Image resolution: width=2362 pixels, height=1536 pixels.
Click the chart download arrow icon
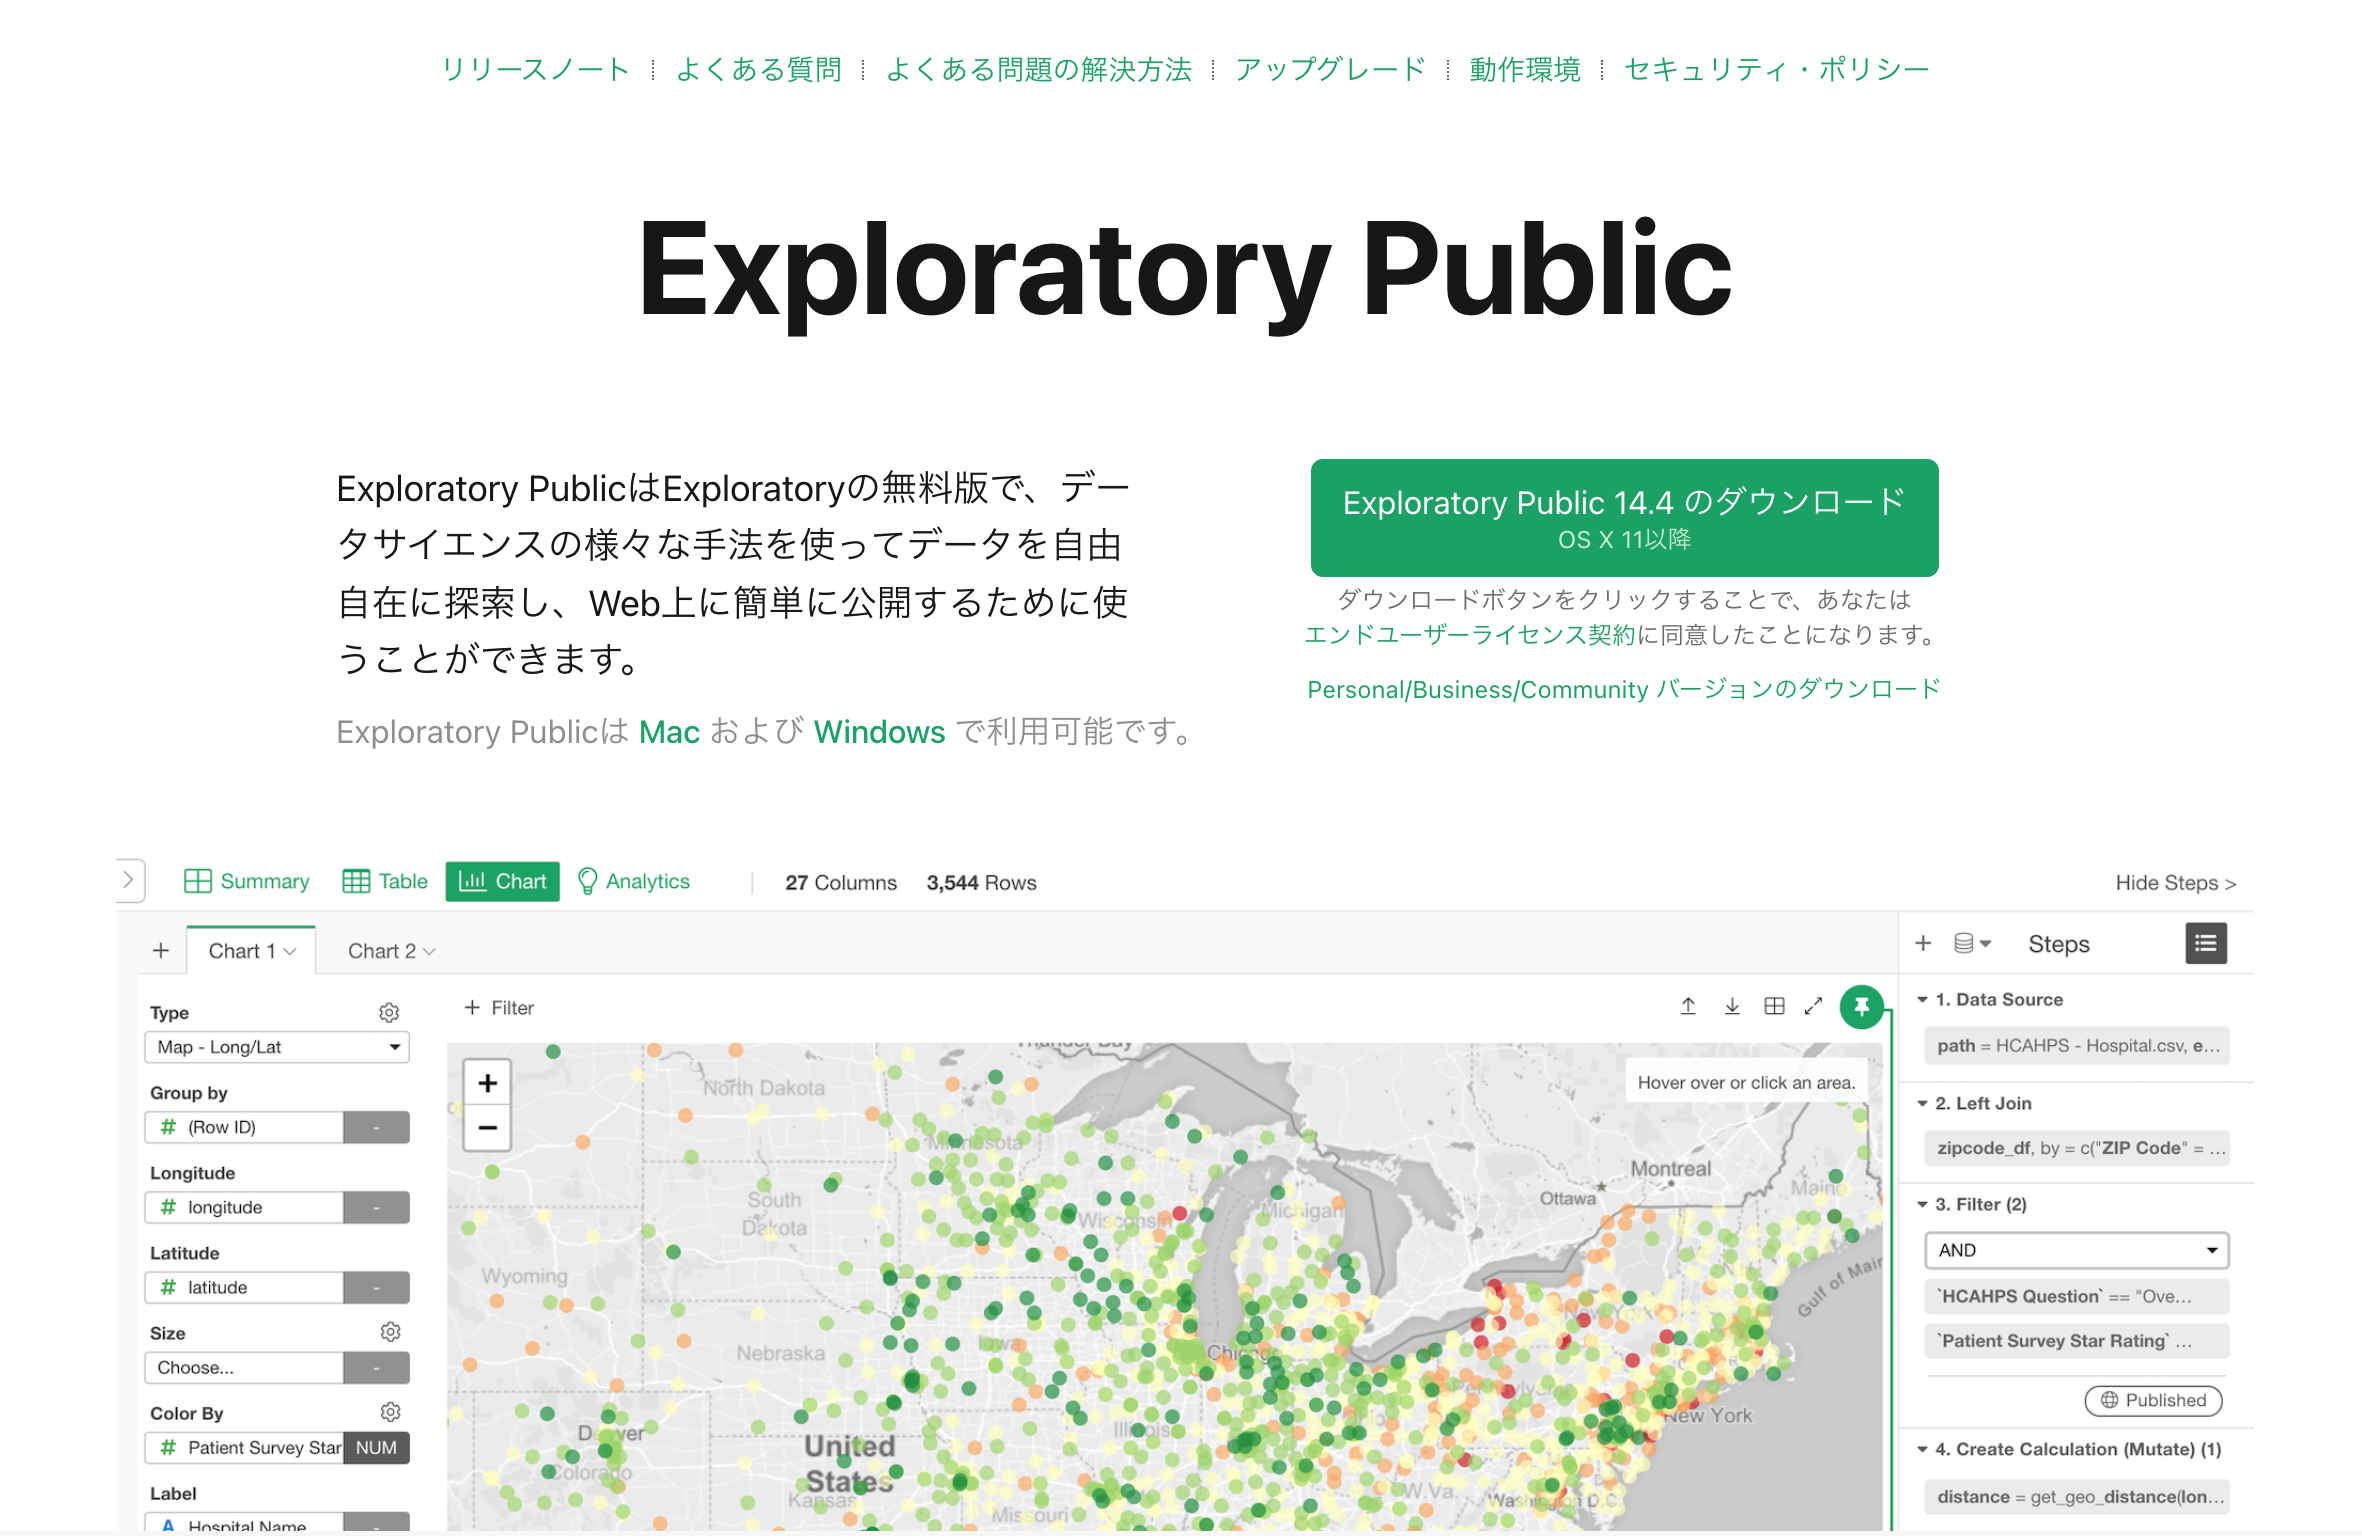tap(1732, 1006)
